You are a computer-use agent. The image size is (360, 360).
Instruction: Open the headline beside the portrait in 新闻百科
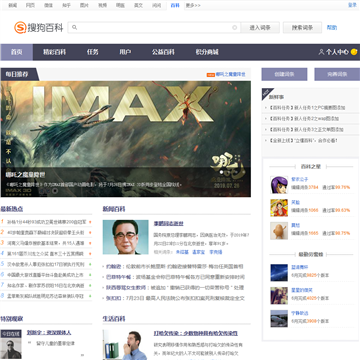click(x=168, y=223)
